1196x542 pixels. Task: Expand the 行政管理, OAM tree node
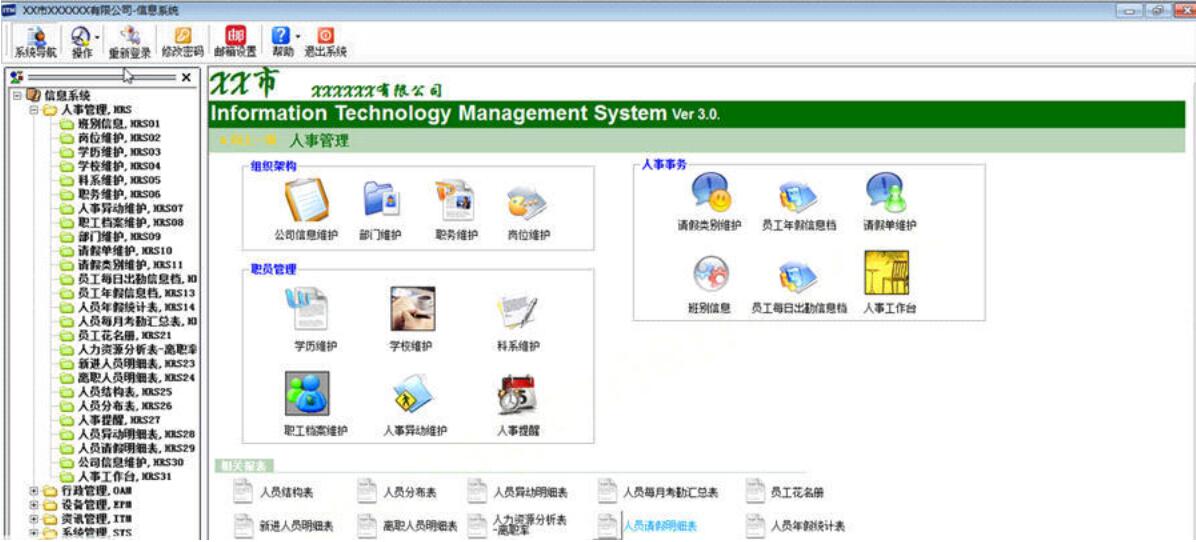click(x=34, y=491)
